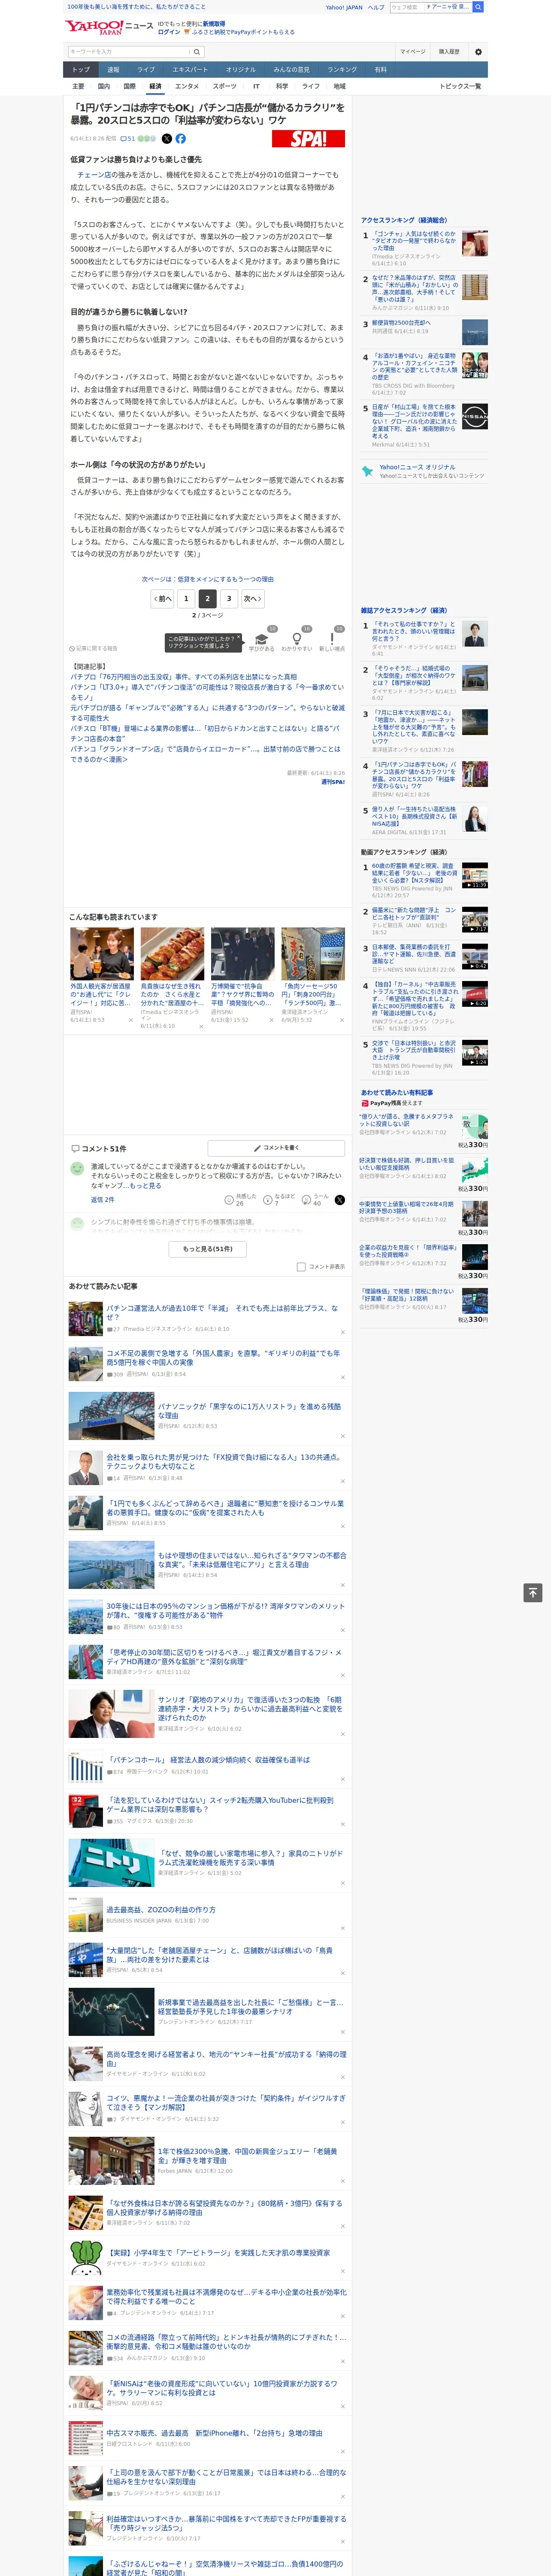551x2576 pixels.
Task: Click the 共感した smiley reaction on comment
Action: 229,1199
